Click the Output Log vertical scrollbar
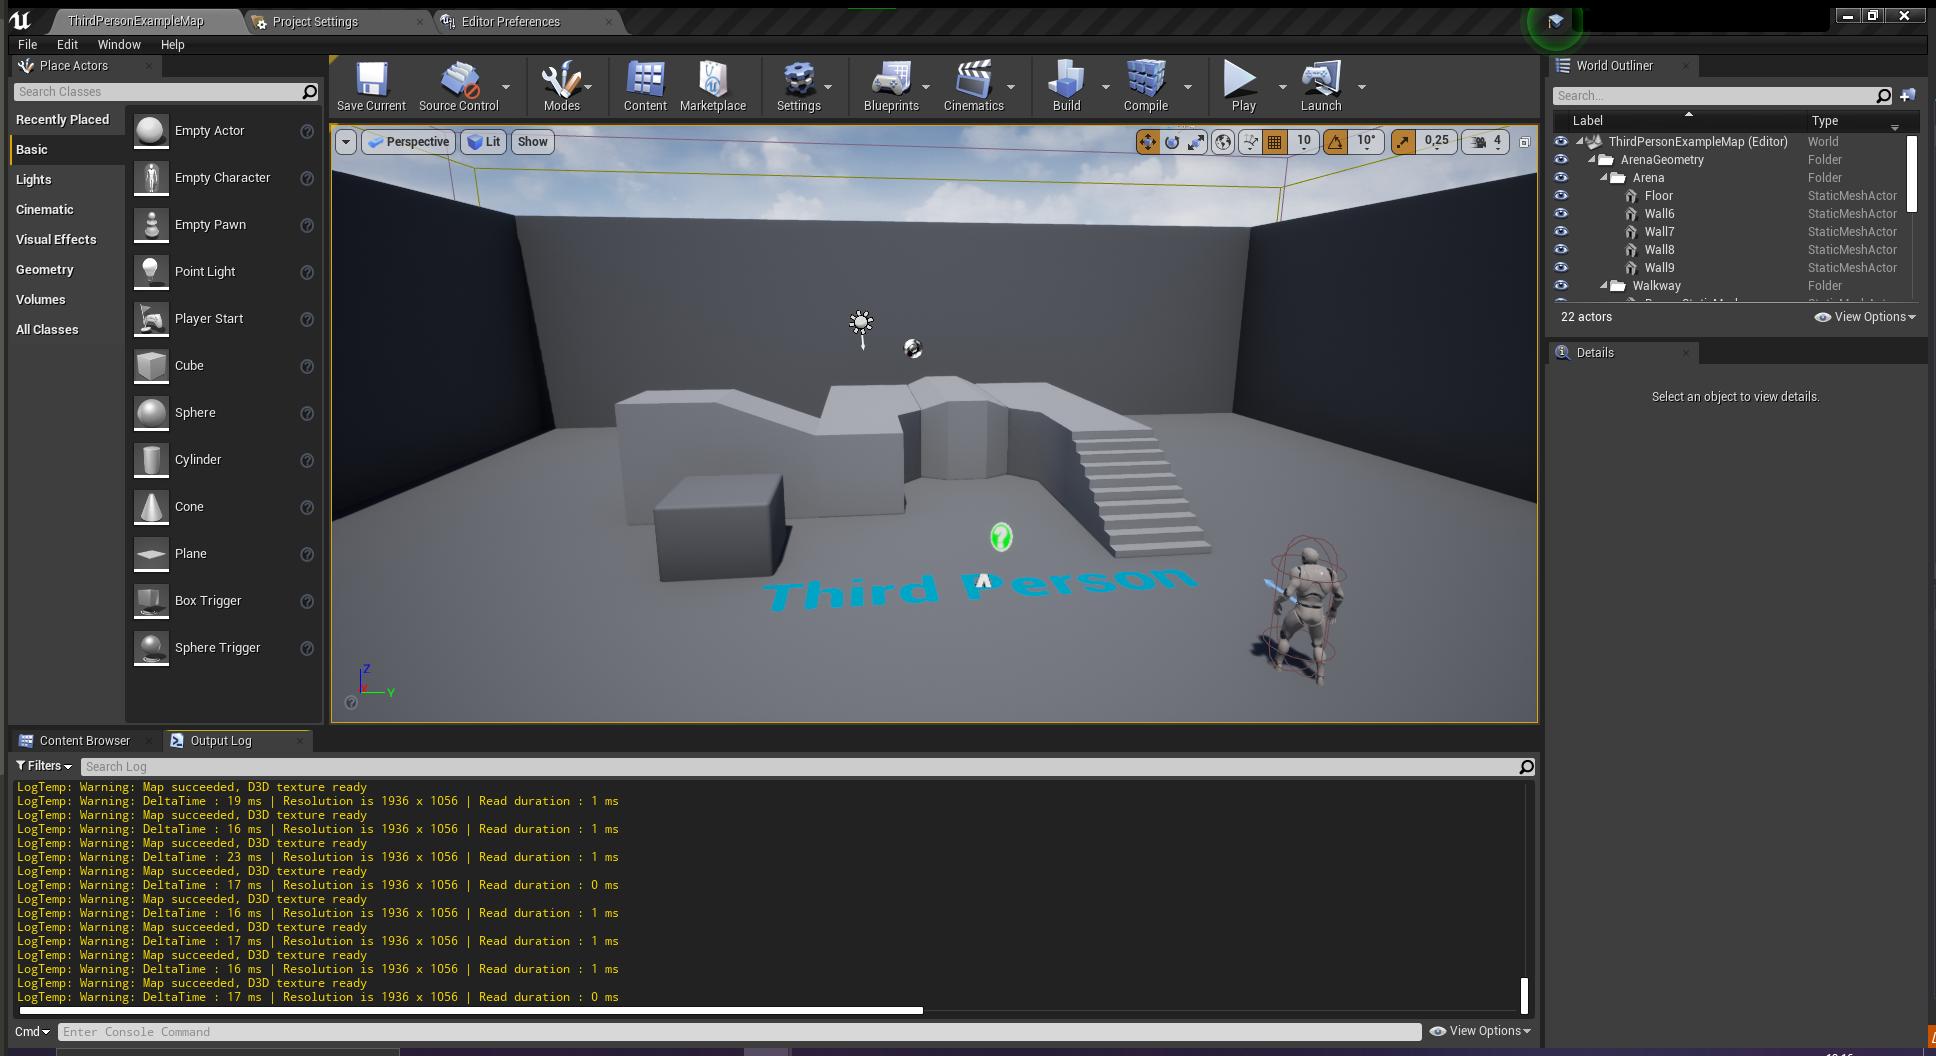Viewport: 1936px width, 1056px height. 1524,995
